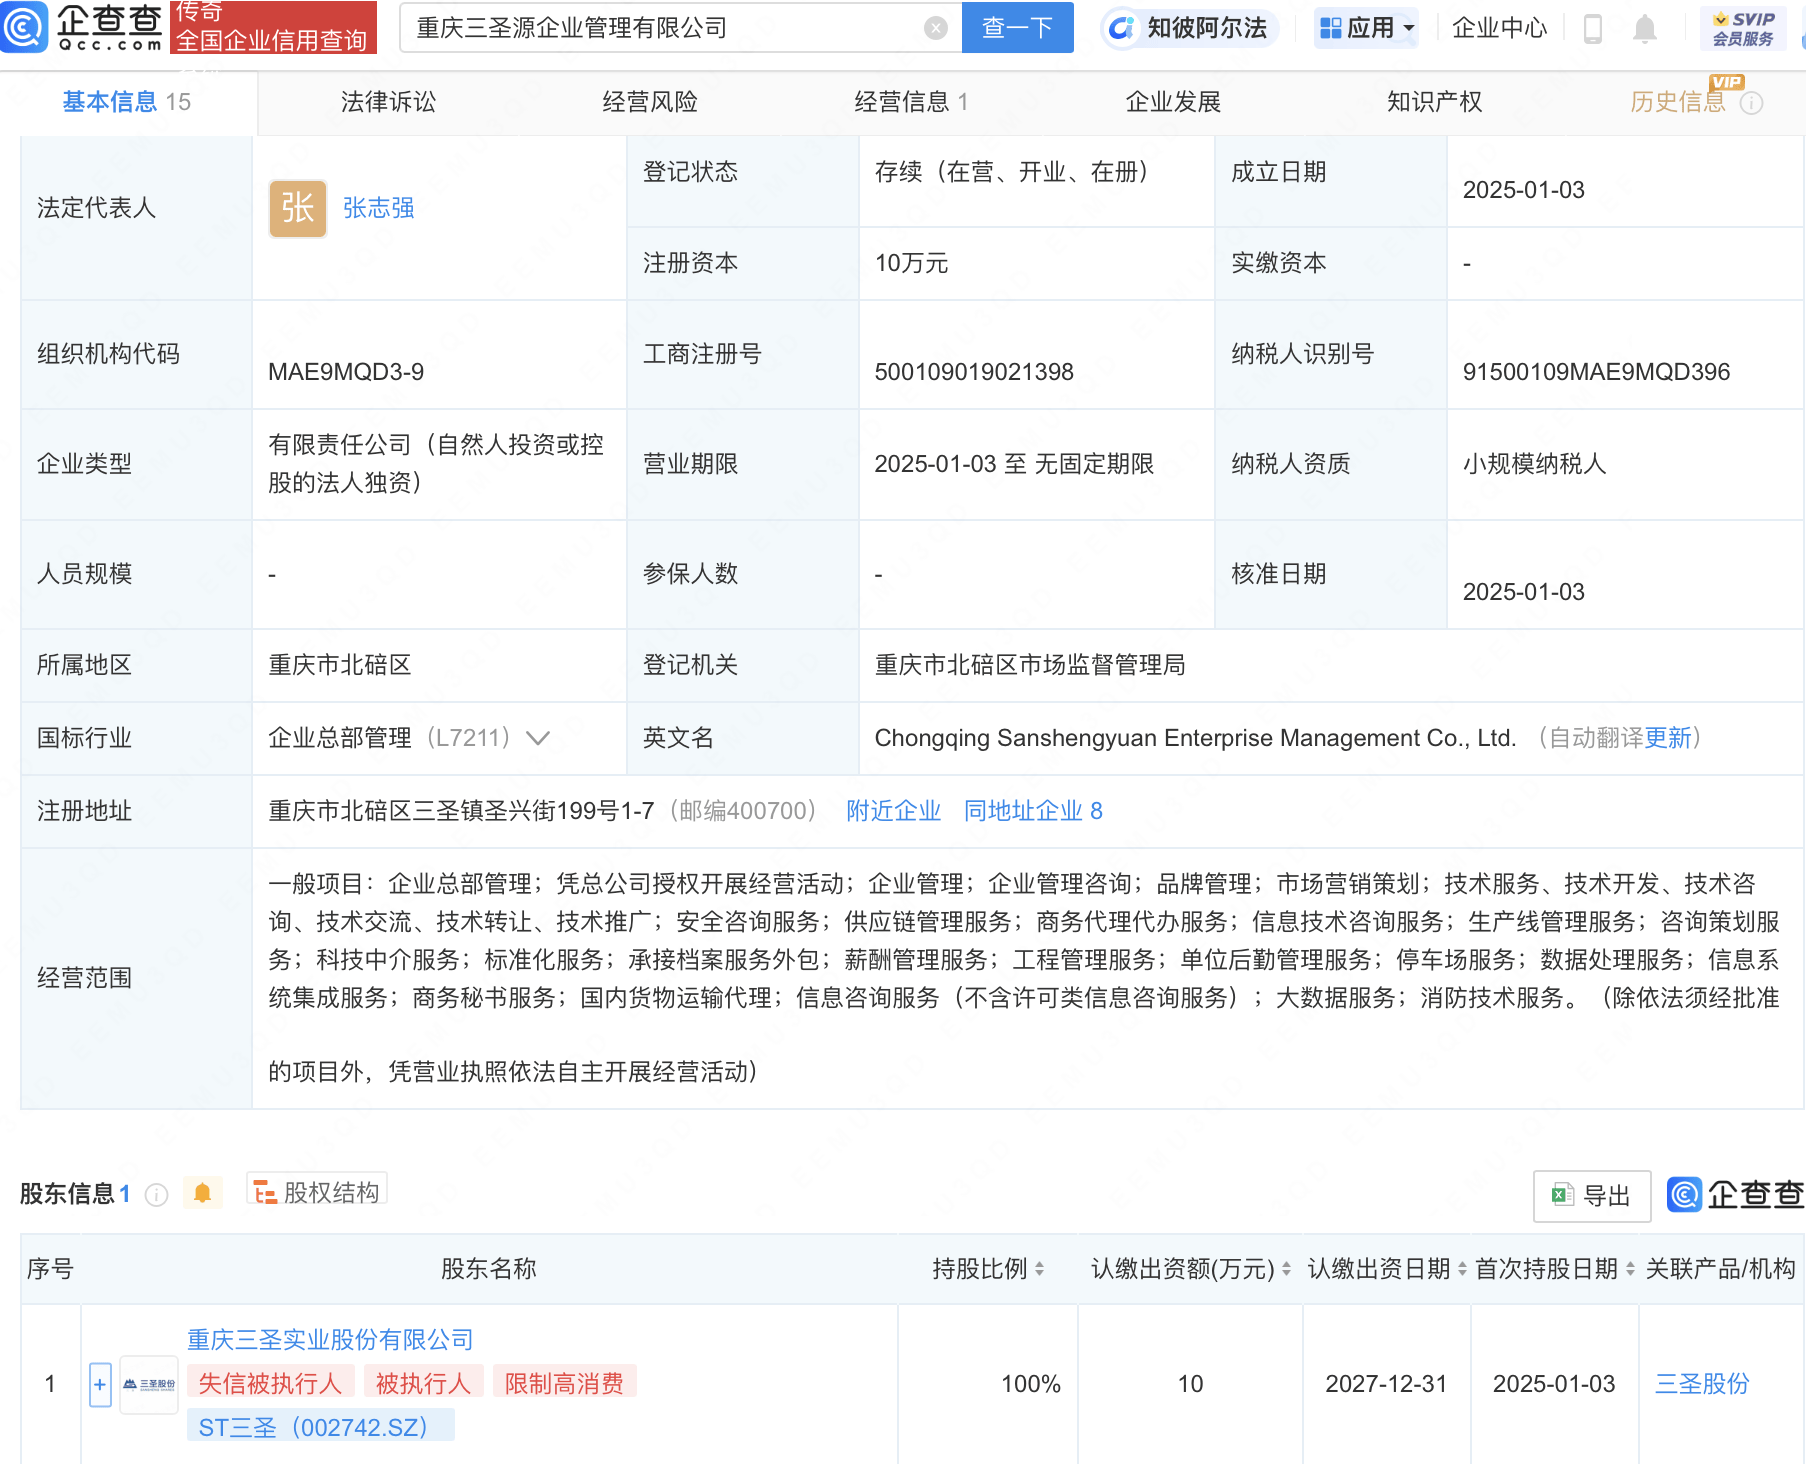
Task: Switch to 法律诉讼 tab
Action: [388, 102]
